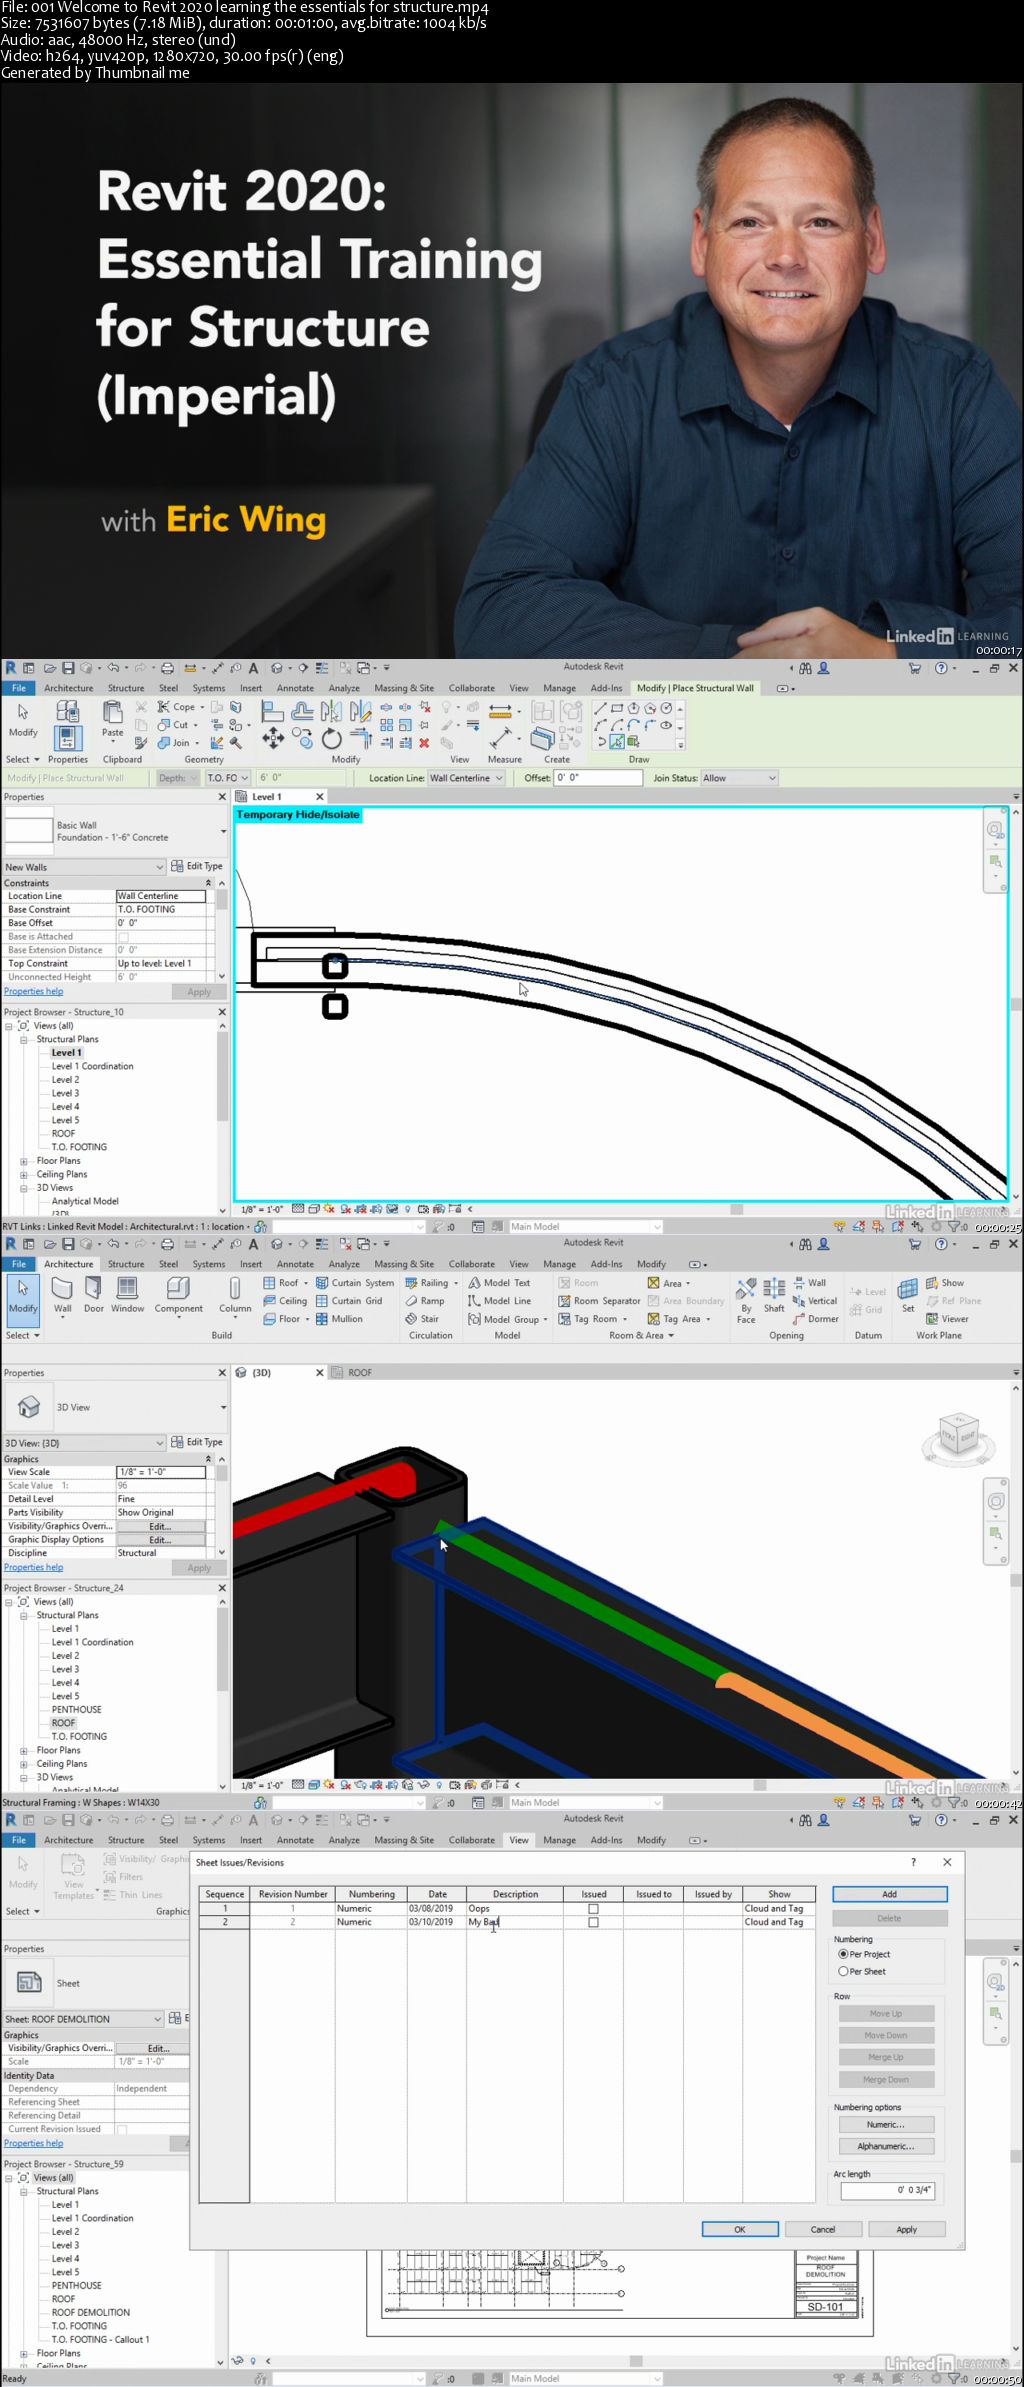Image resolution: width=1024 pixels, height=2387 pixels.
Task: Activate the Join geometry tool
Action: 174,742
